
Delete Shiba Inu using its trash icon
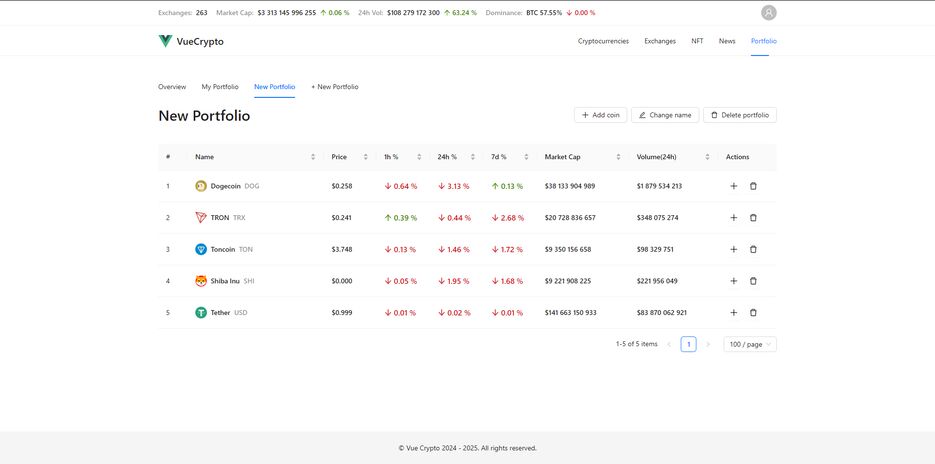point(753,281)
